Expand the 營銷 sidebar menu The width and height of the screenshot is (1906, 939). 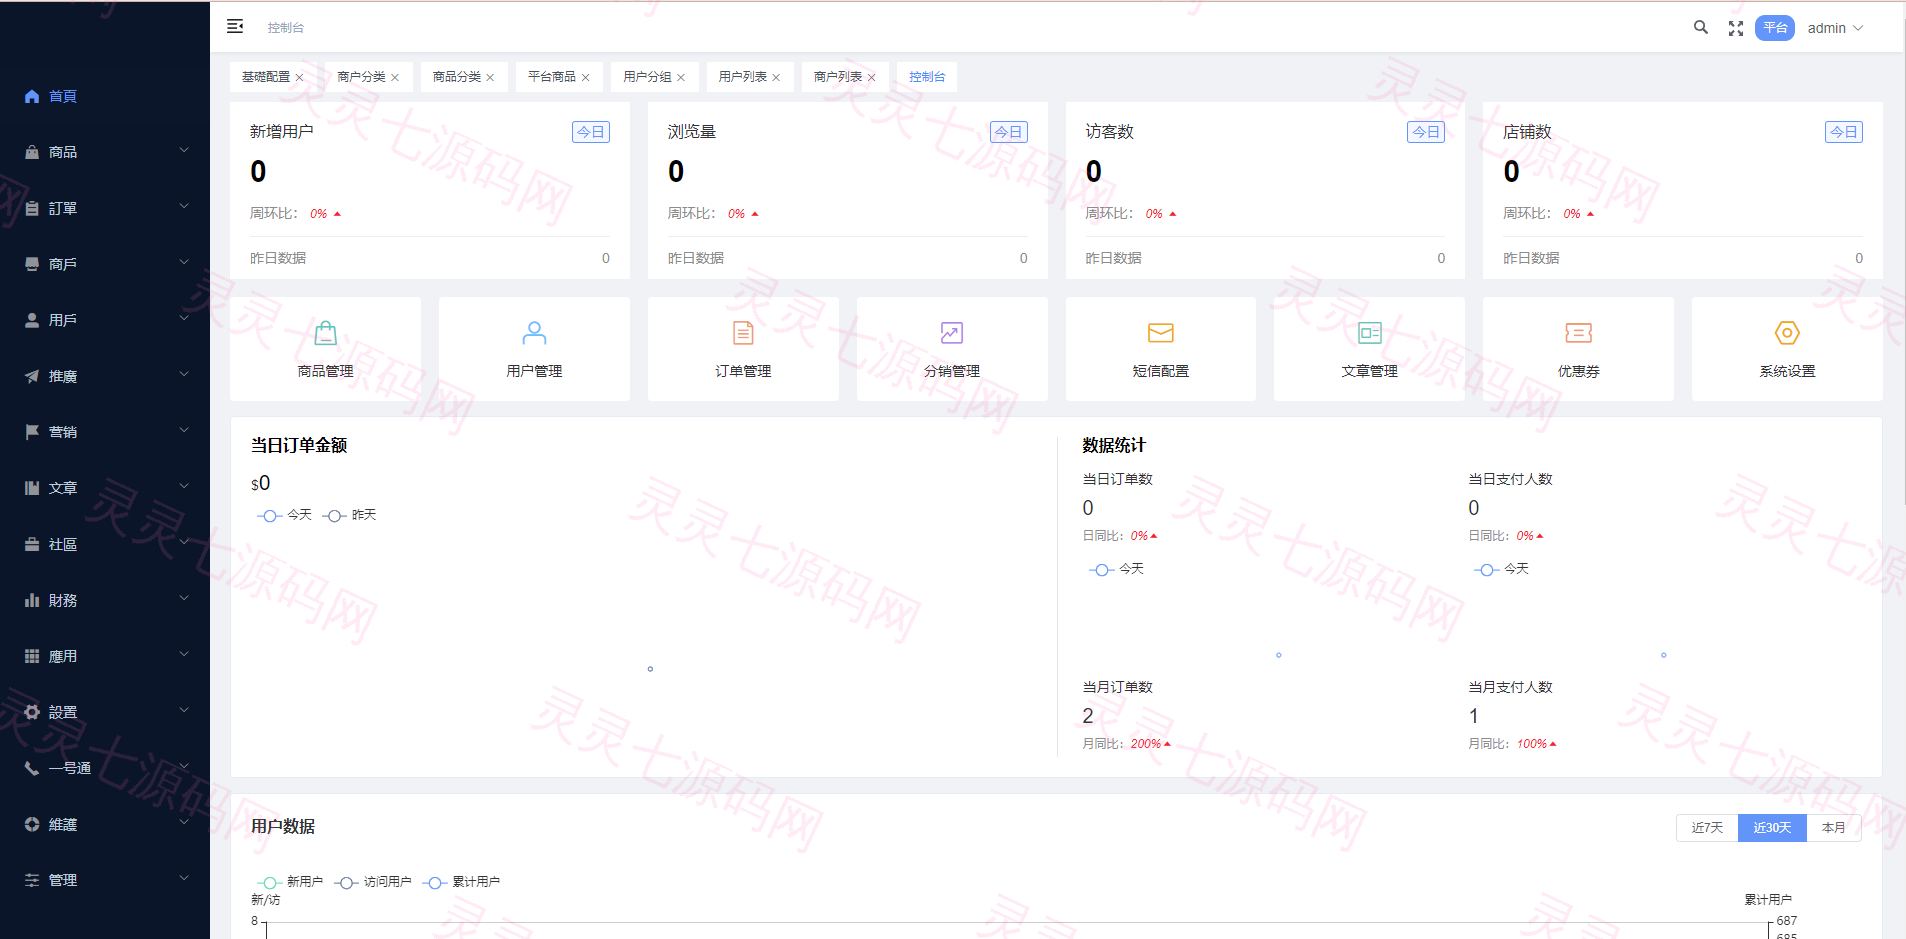click(x=105, y=432)
